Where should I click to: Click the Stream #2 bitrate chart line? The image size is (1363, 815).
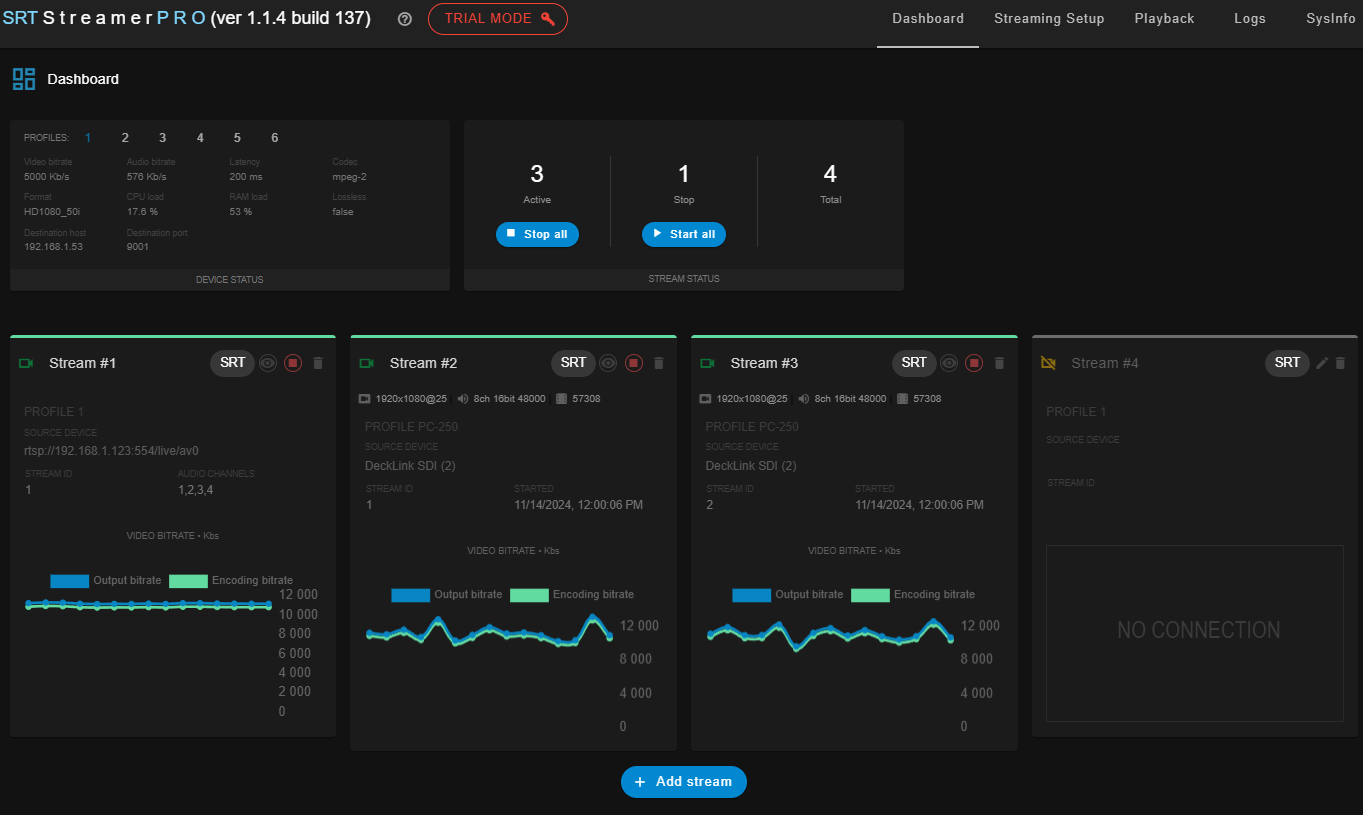tap(489, 632)
